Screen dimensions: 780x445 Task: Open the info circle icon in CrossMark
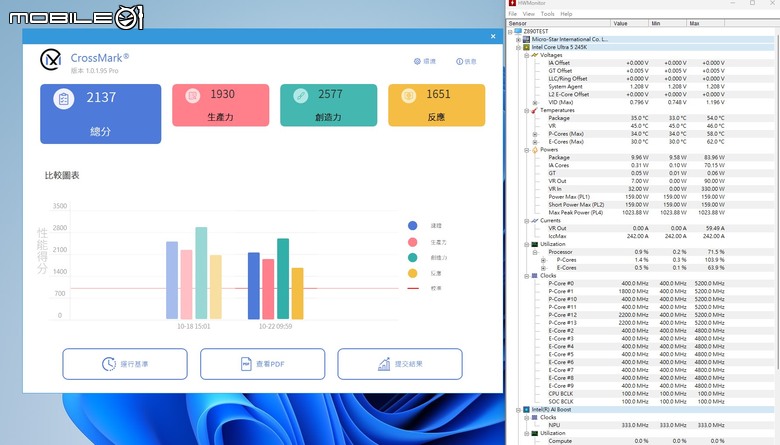(459, 62)
